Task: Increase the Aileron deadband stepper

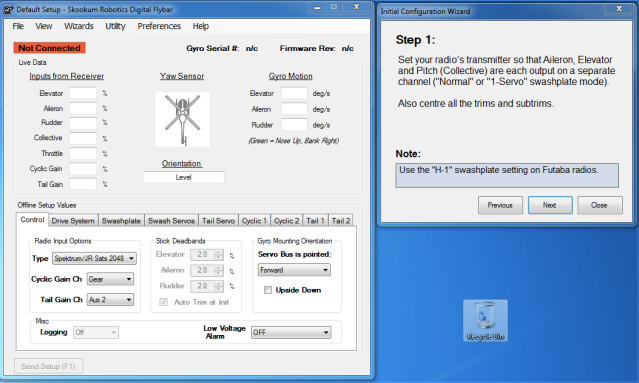Action: (219, 267)
